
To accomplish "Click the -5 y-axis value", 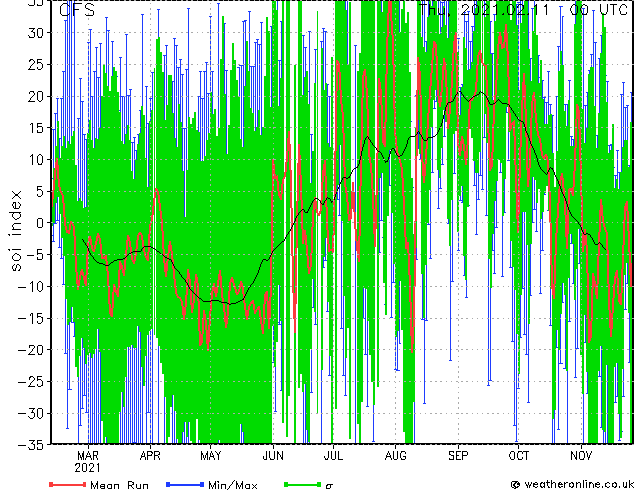I will tap(36, 255).
